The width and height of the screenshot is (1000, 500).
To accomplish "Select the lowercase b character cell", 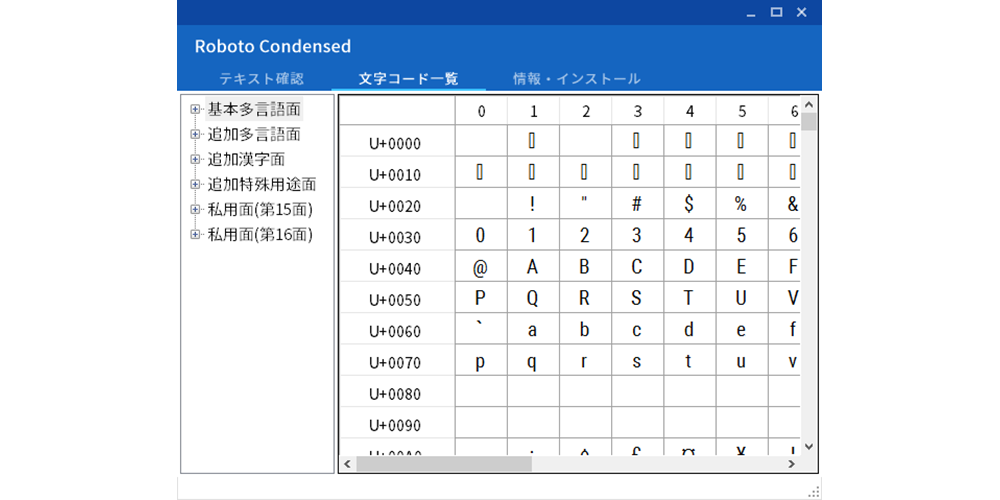I will tap(585, 329).
